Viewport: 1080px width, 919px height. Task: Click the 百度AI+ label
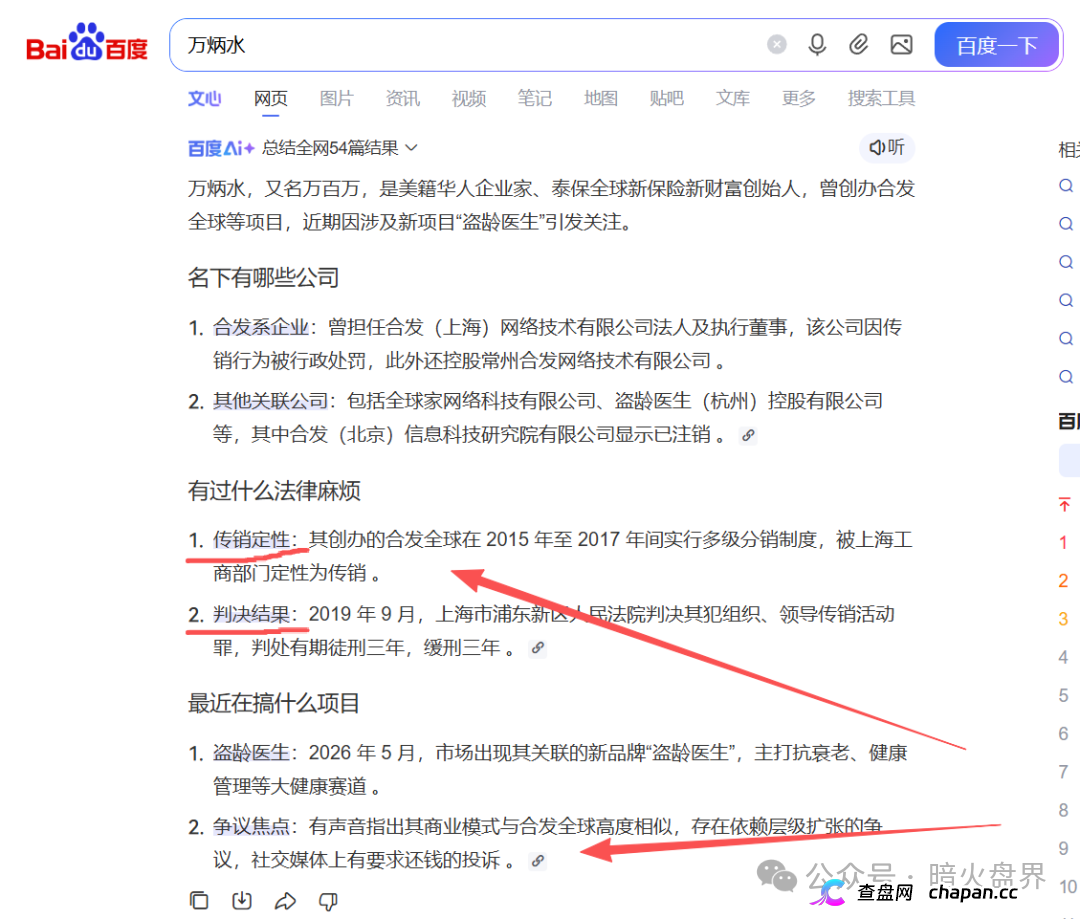pyautogui.click(x=221, y=148)
